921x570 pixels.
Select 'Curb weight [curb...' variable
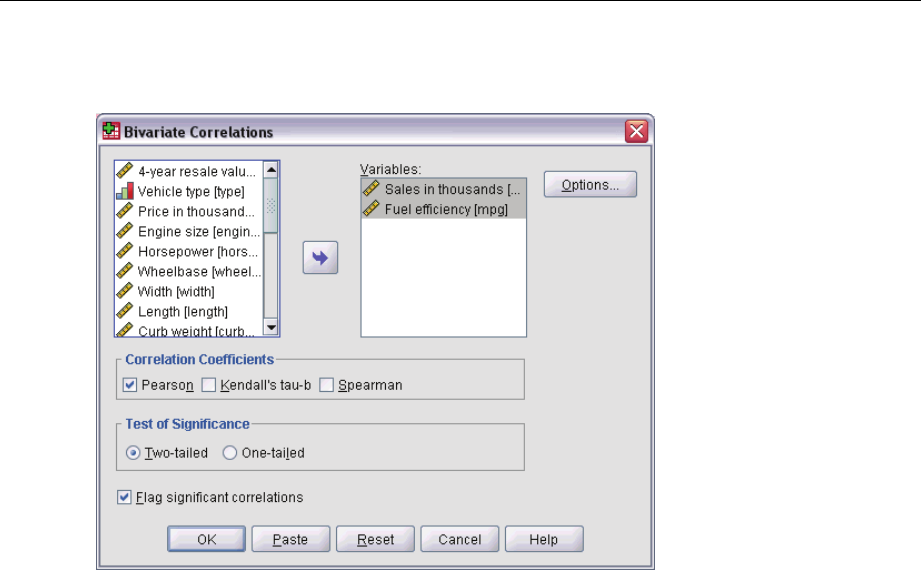point(189,330)
